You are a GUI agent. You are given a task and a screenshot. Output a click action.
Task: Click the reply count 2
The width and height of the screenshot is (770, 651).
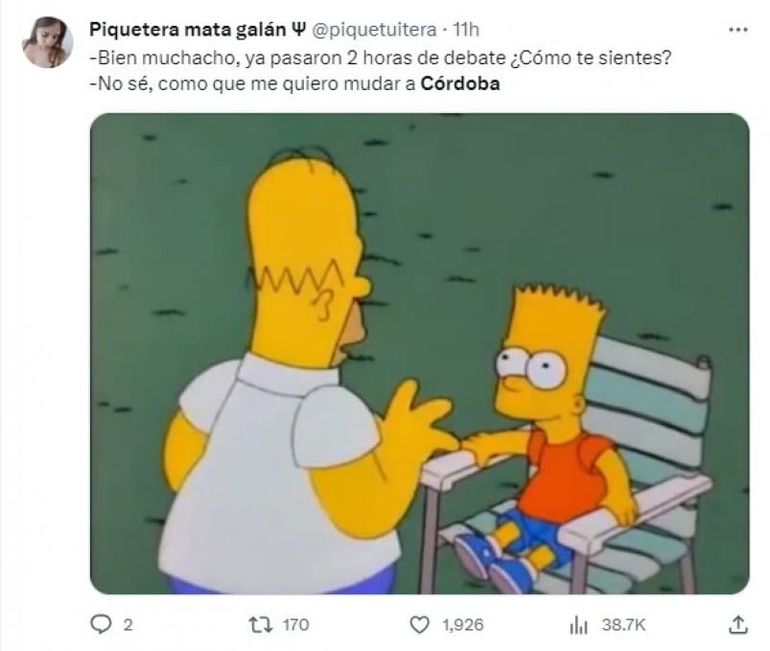(x=128, y=625)
